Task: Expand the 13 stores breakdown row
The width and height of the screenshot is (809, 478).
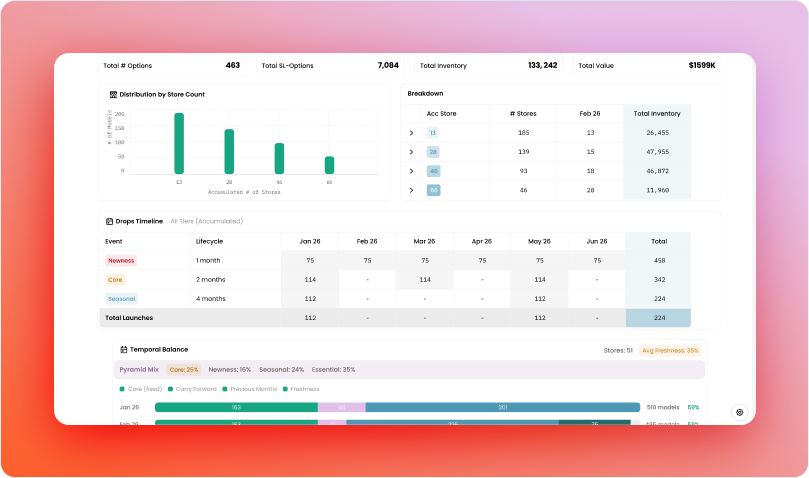Action: coord(411,133)
